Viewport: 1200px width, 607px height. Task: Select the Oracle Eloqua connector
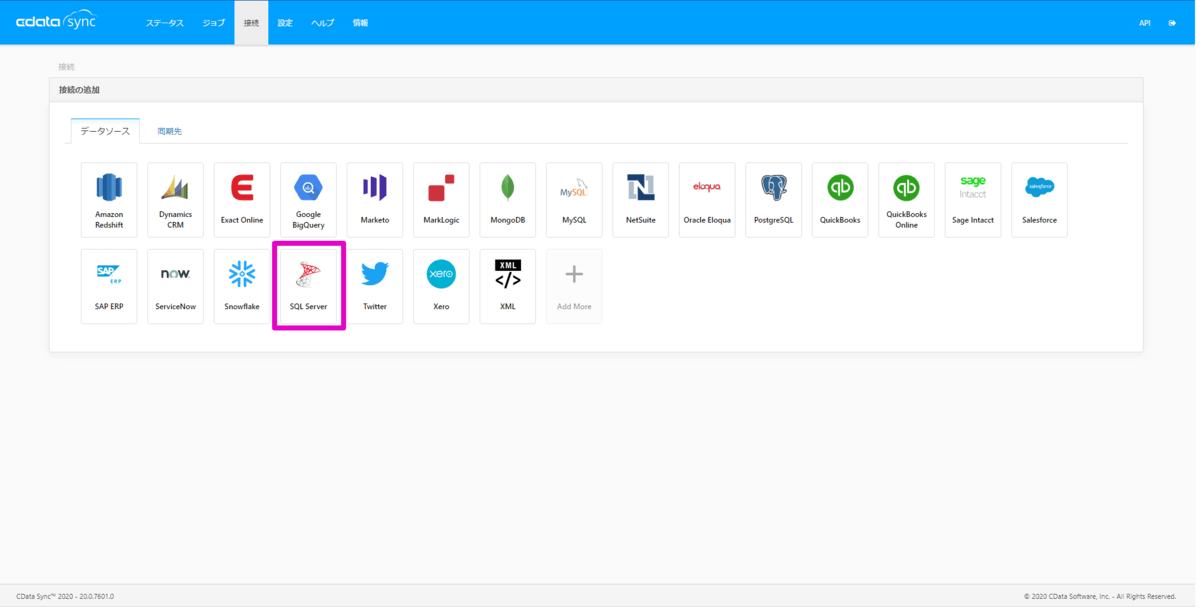[707, 200]
